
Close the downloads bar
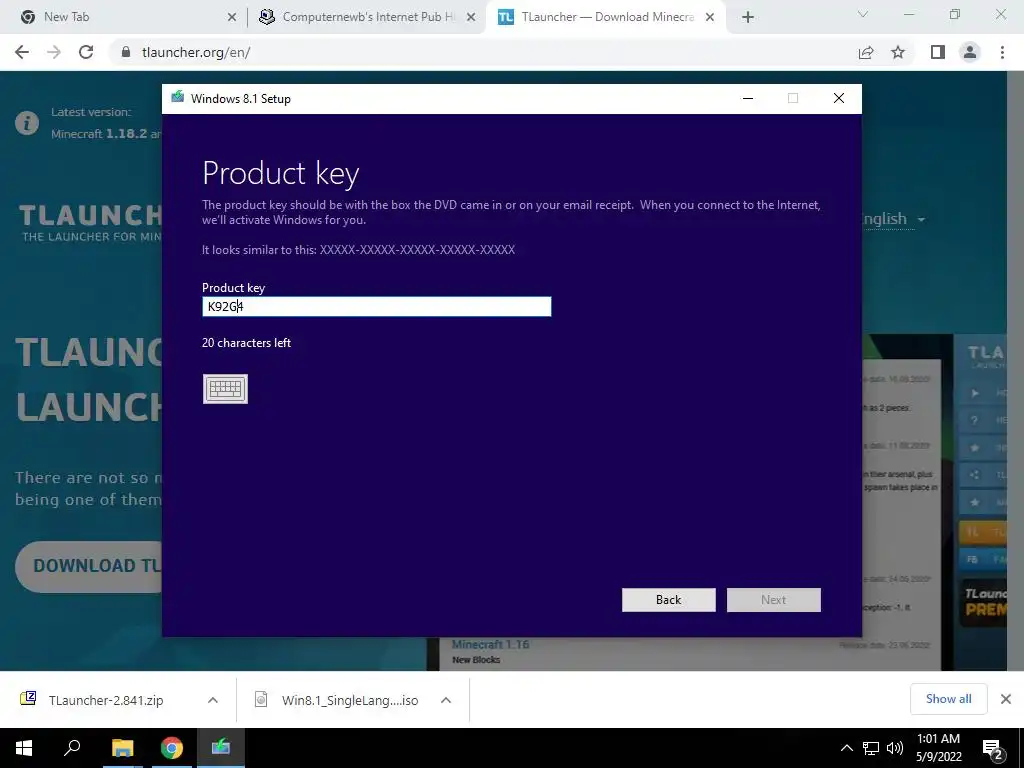coord(1006,699)
